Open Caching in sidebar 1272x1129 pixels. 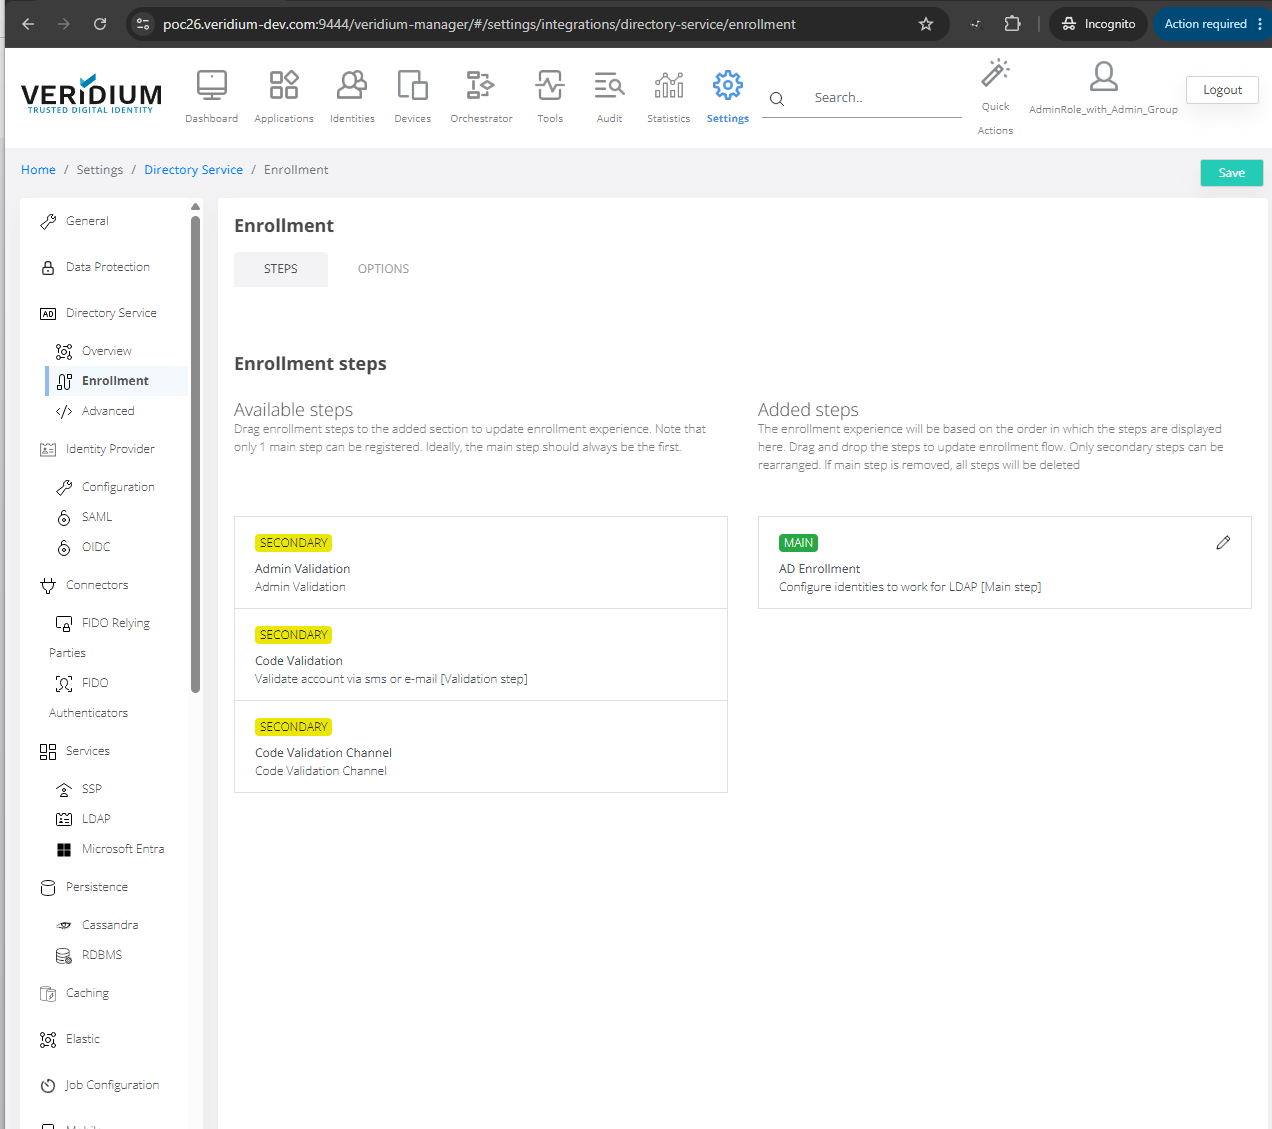tap(87, 993)
